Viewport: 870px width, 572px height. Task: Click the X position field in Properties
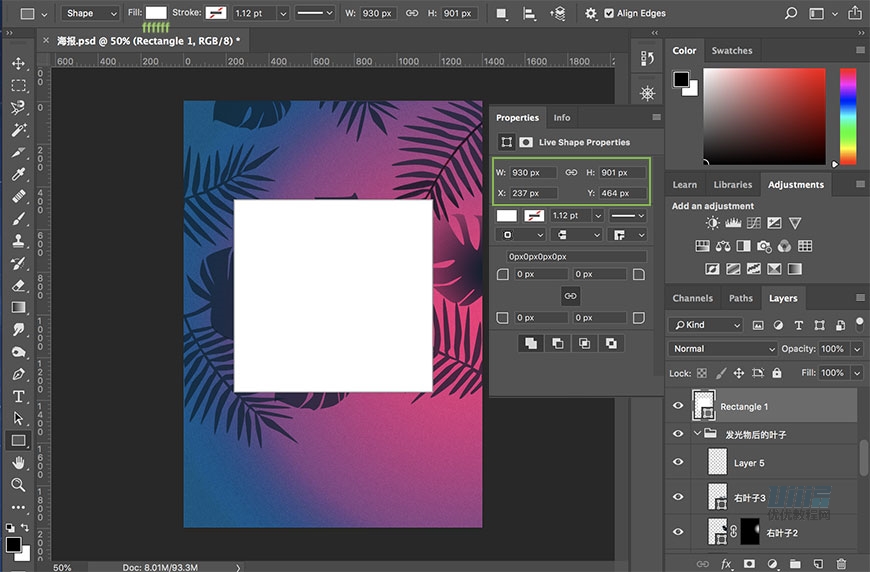coord(533,193)
